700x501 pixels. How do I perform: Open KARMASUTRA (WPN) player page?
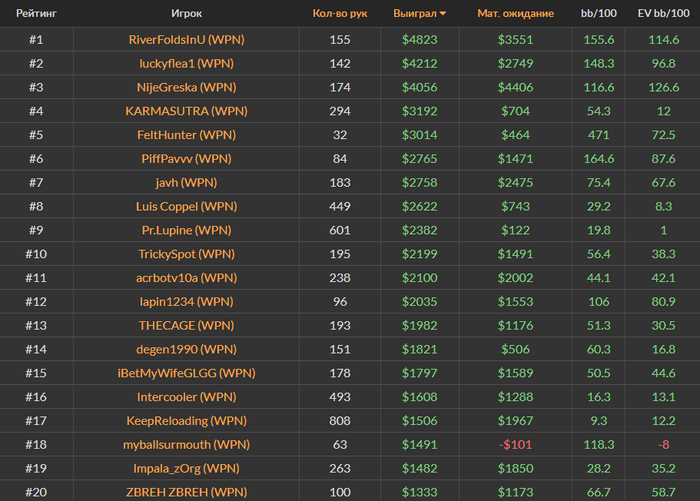point(187,111)
